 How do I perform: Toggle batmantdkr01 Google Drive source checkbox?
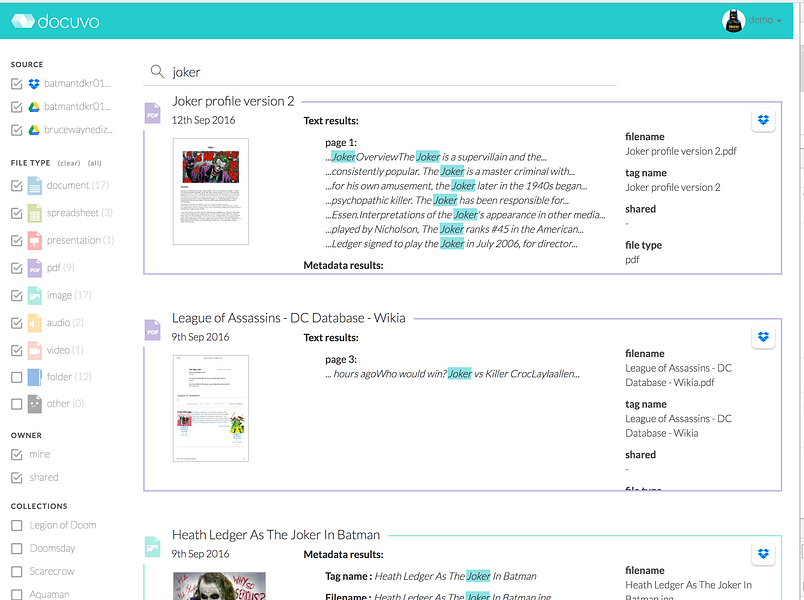(16, 107)
